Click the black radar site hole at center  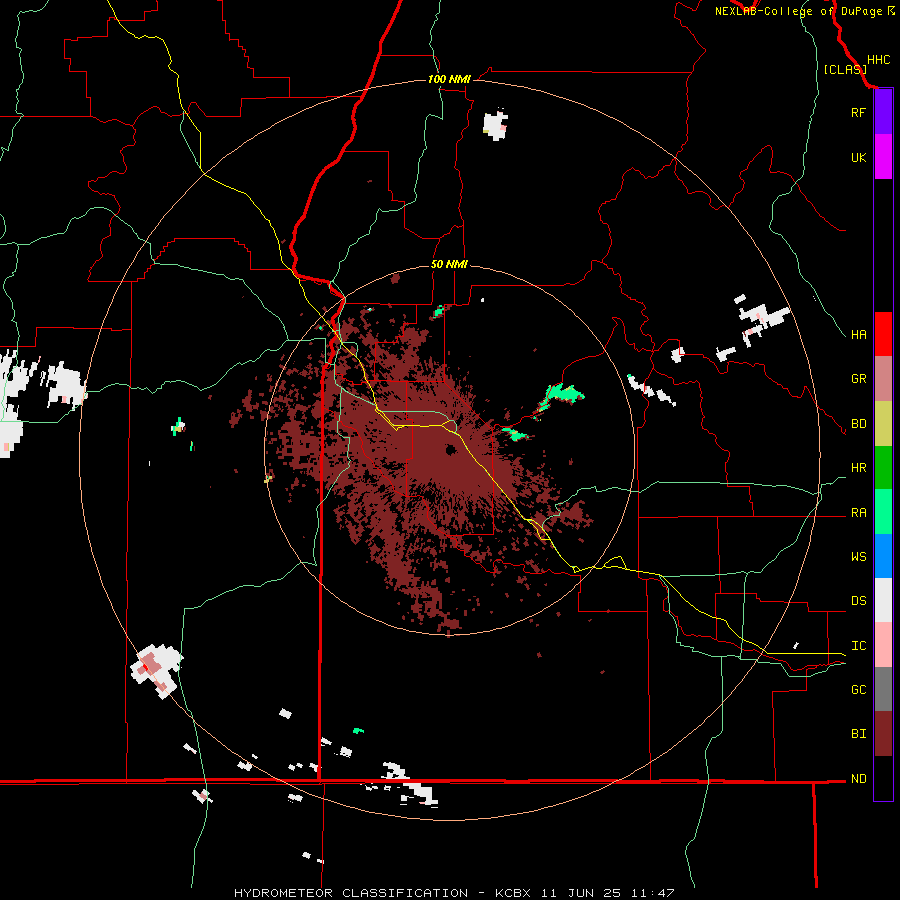coord(450,449)
